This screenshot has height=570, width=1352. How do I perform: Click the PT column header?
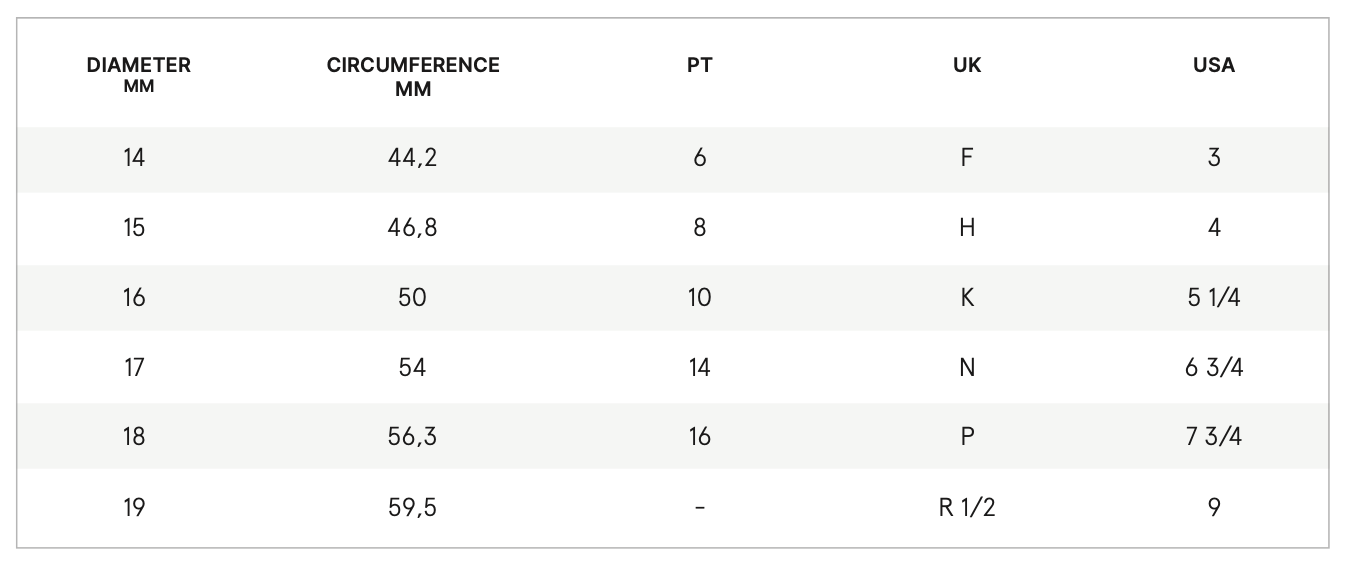click(x=700, y=66)
